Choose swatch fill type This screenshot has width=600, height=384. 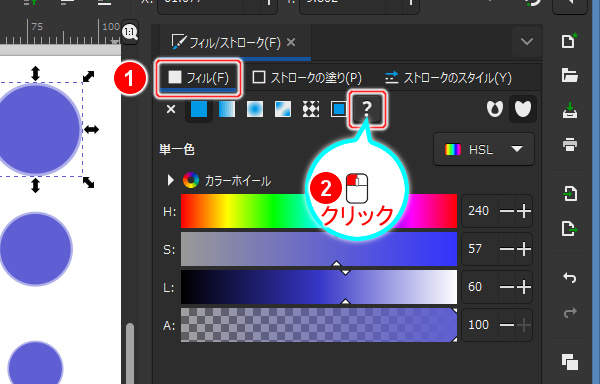(x=339, y=109)
